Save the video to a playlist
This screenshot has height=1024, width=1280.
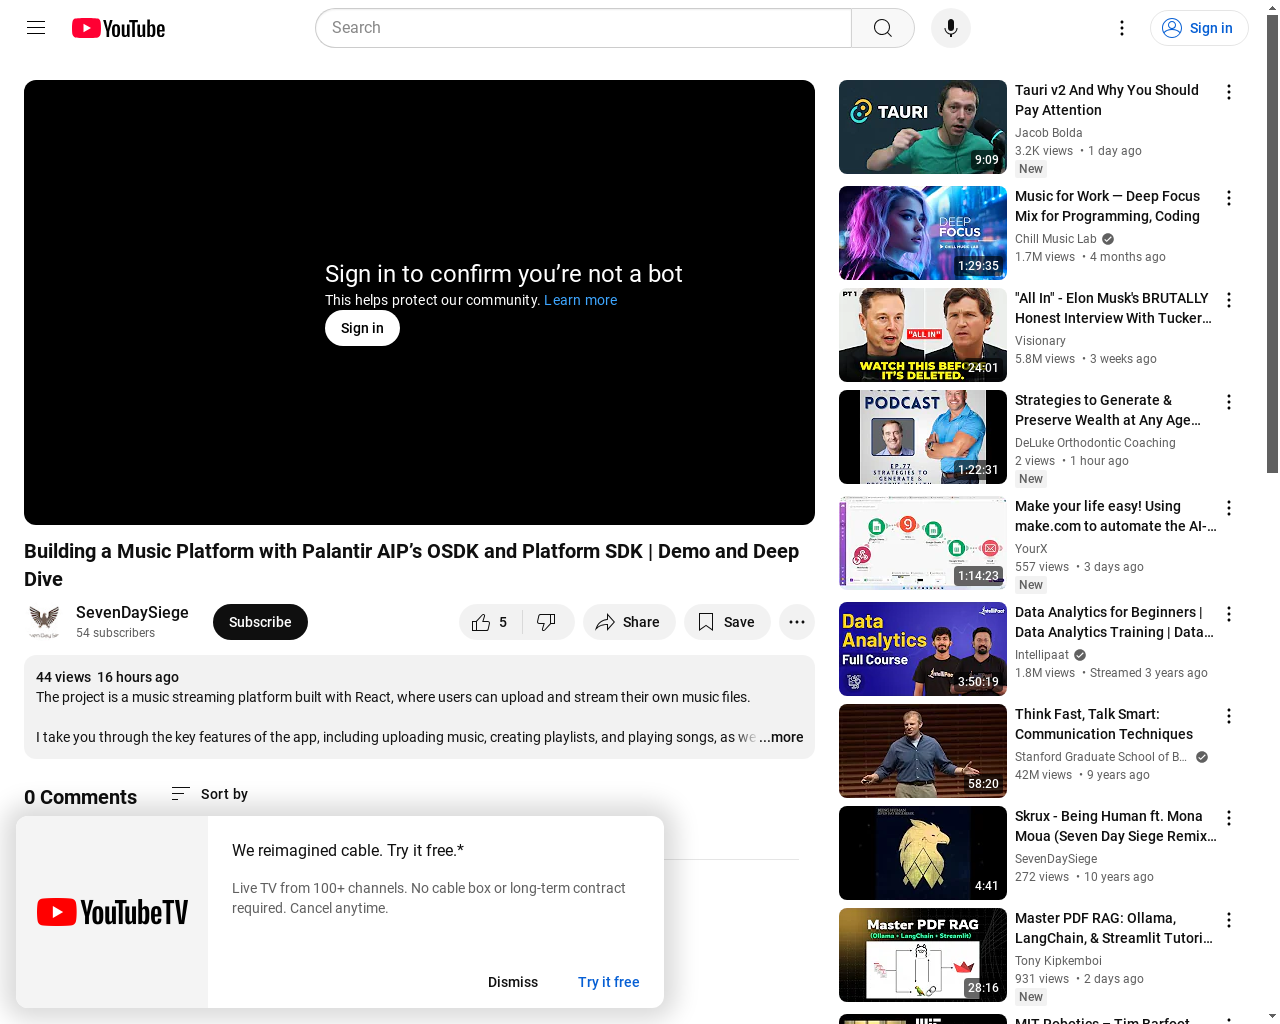click(x=727, y=622)
